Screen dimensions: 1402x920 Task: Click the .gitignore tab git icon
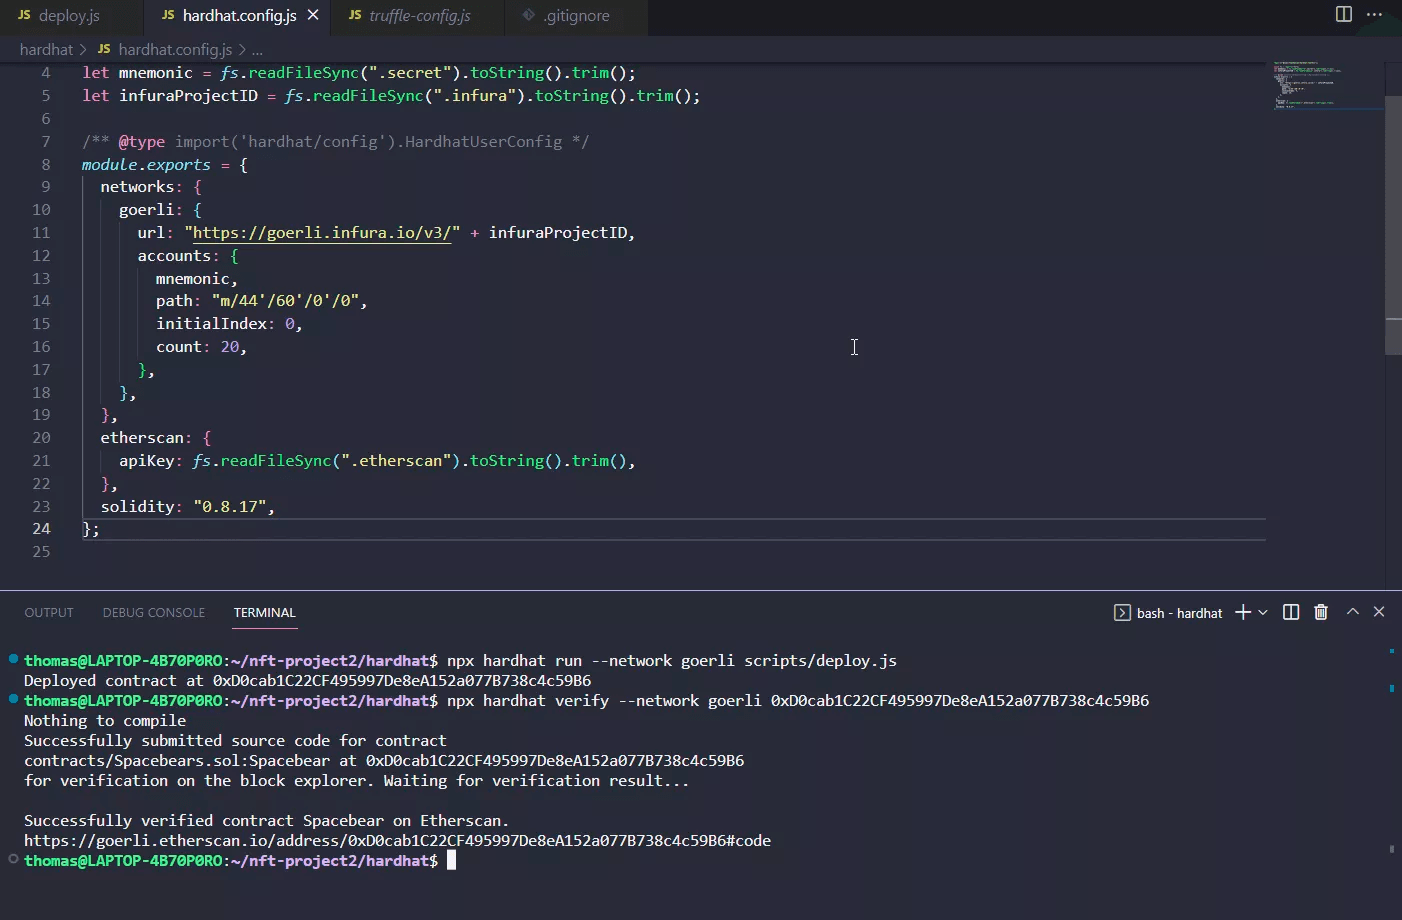point(528,16)
